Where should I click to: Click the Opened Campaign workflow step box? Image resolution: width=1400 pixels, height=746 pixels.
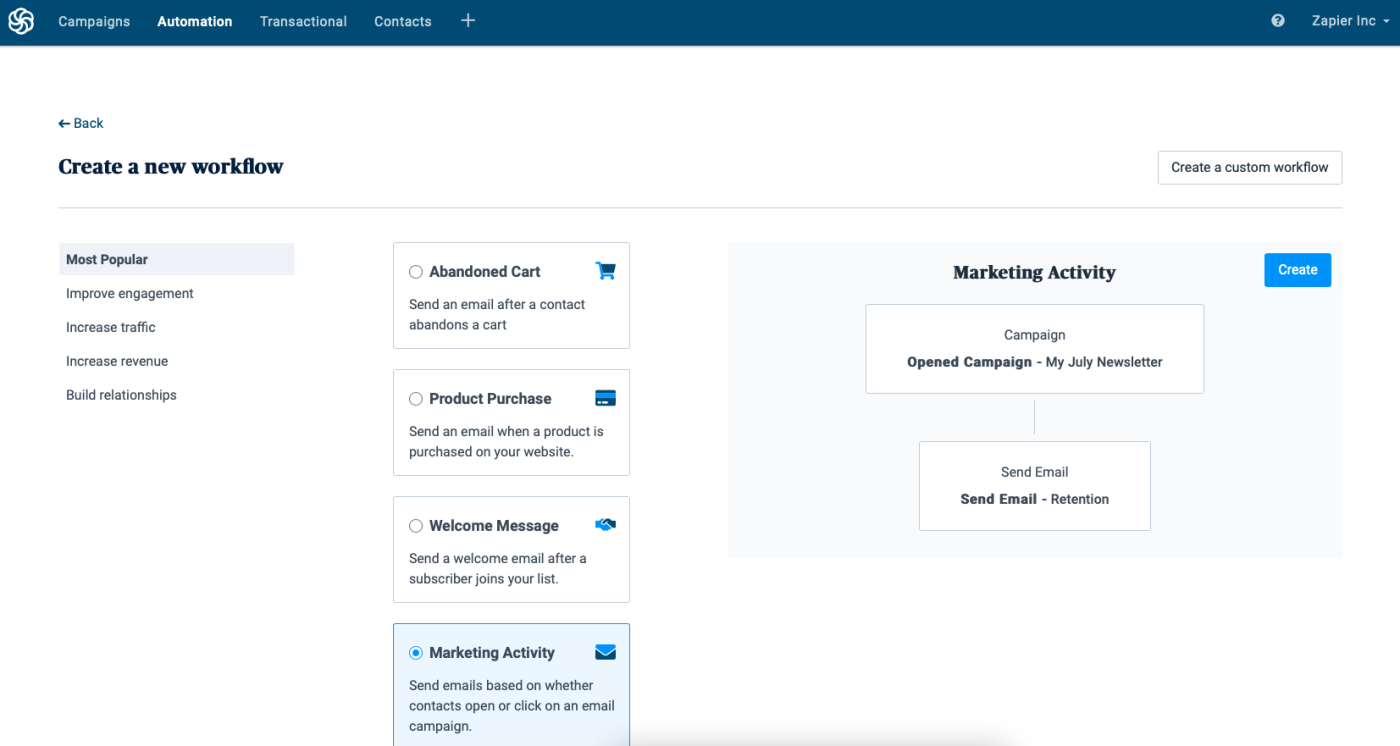[1034, 349]
